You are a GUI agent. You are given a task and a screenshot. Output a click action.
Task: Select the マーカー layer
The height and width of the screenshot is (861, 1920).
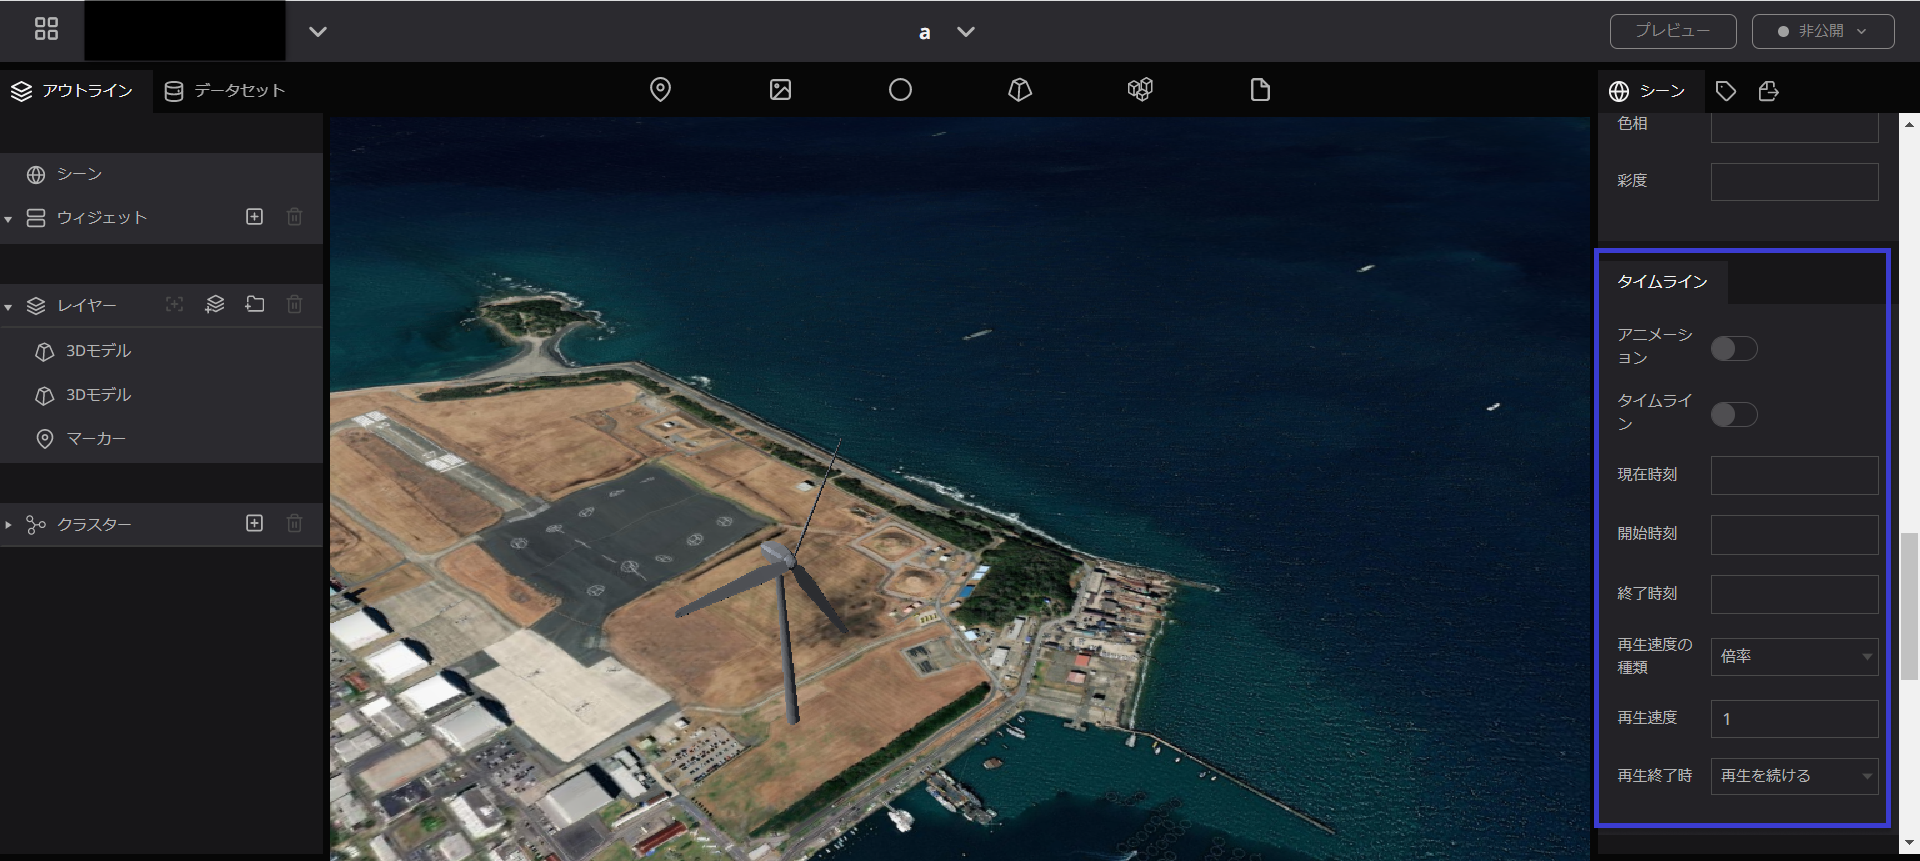[x=161, y=439]
